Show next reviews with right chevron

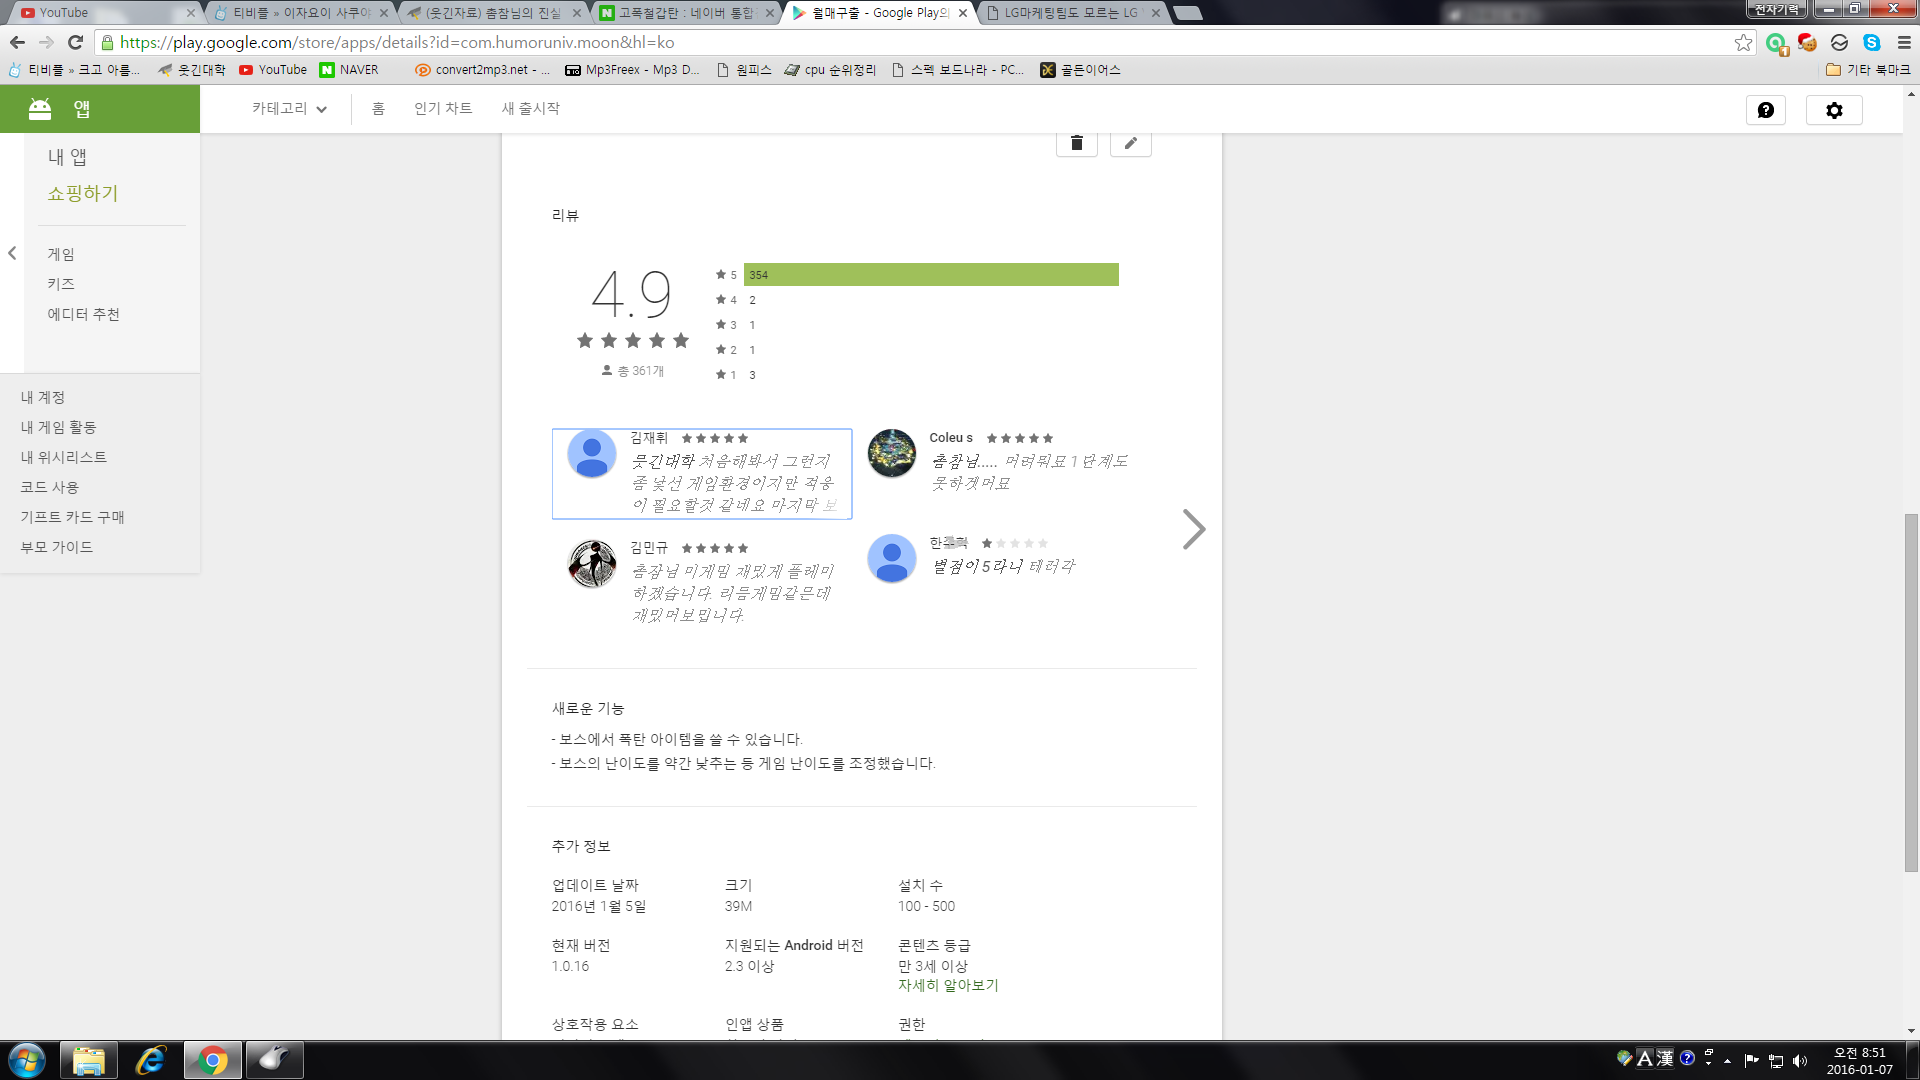click(1193, 529)
